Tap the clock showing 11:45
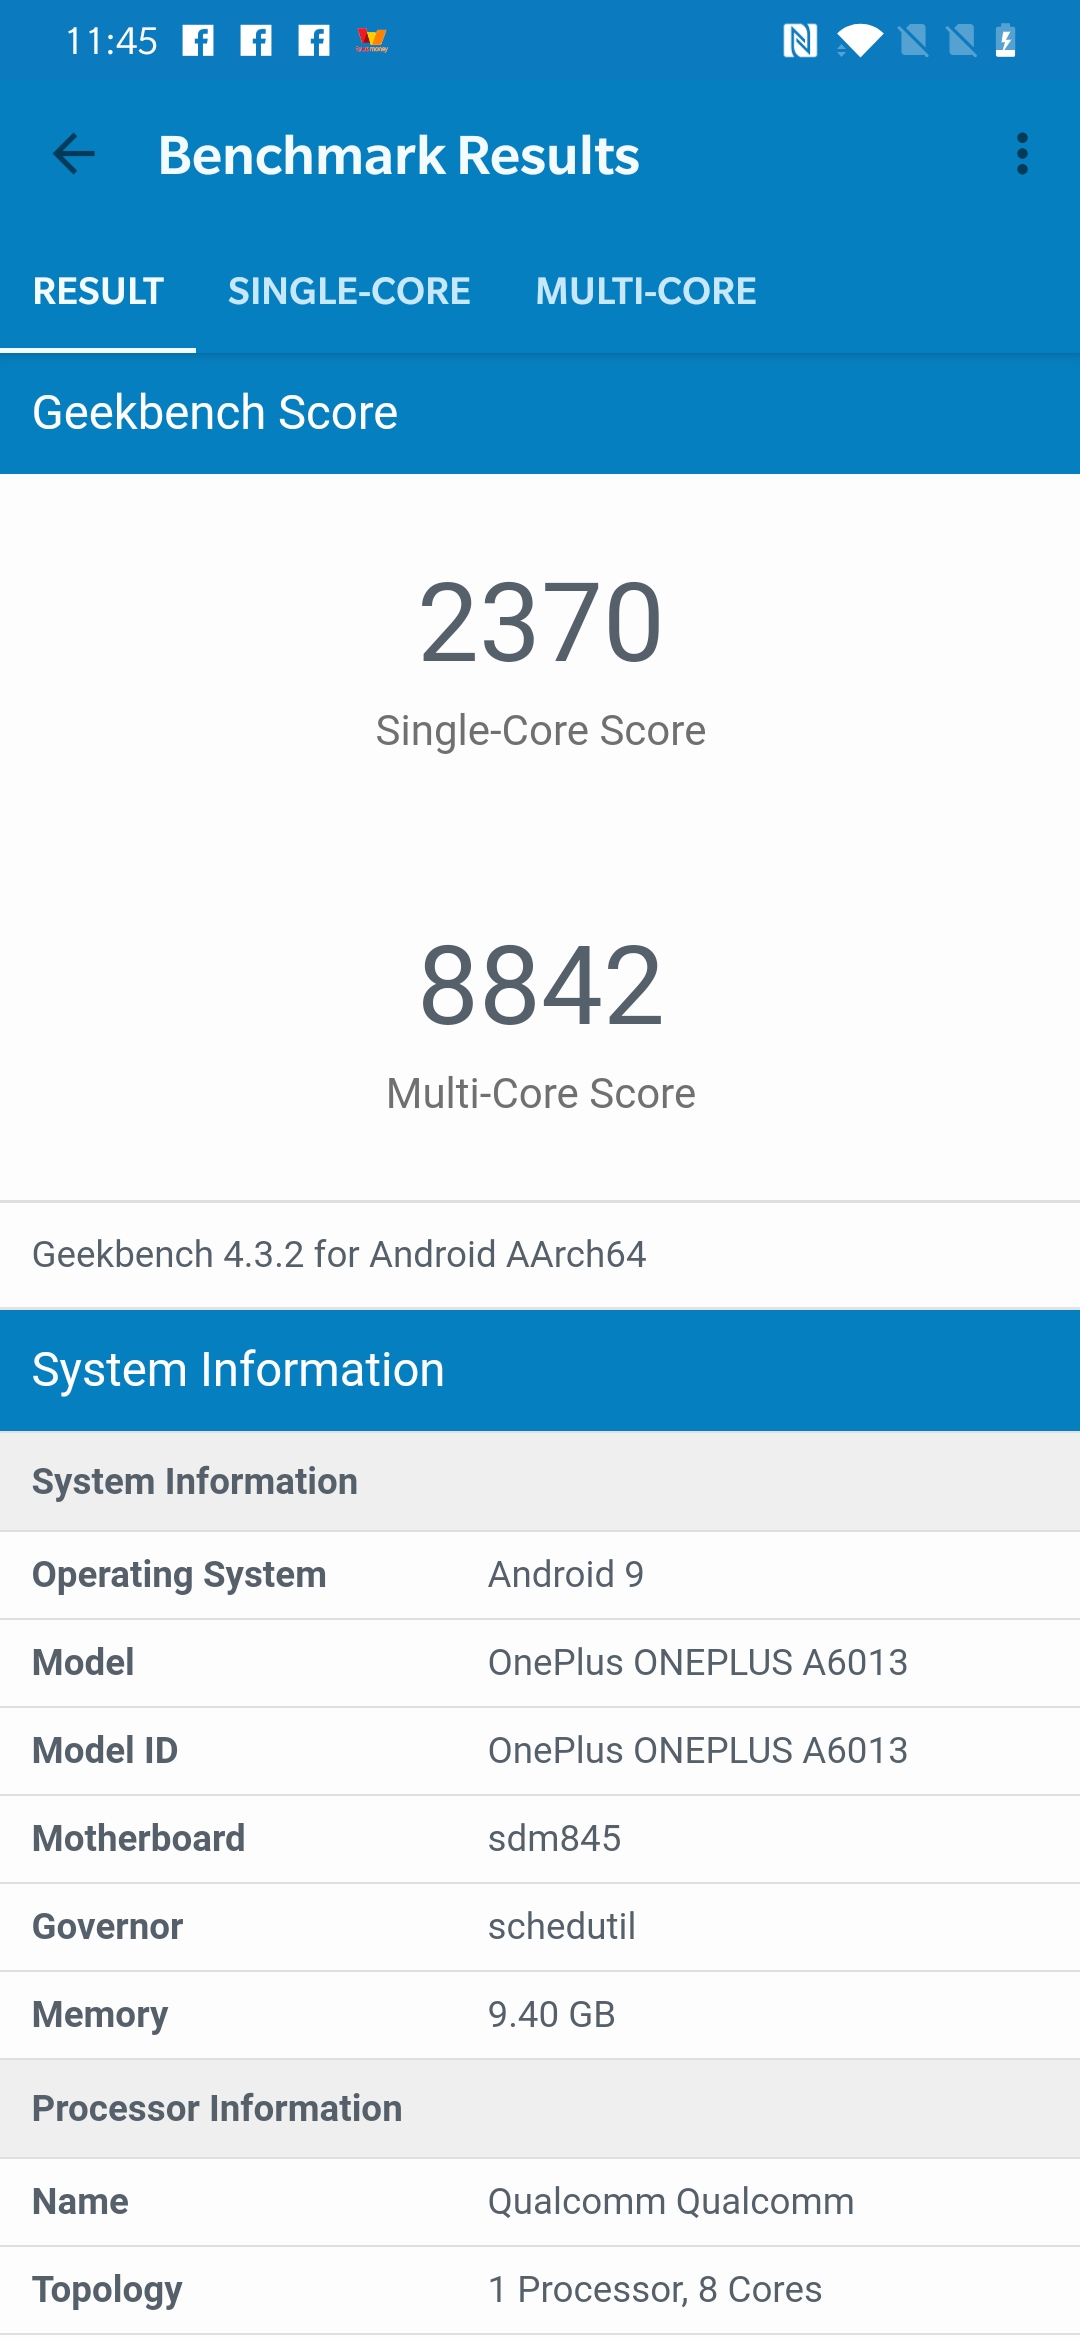 (x=111, y=41)
